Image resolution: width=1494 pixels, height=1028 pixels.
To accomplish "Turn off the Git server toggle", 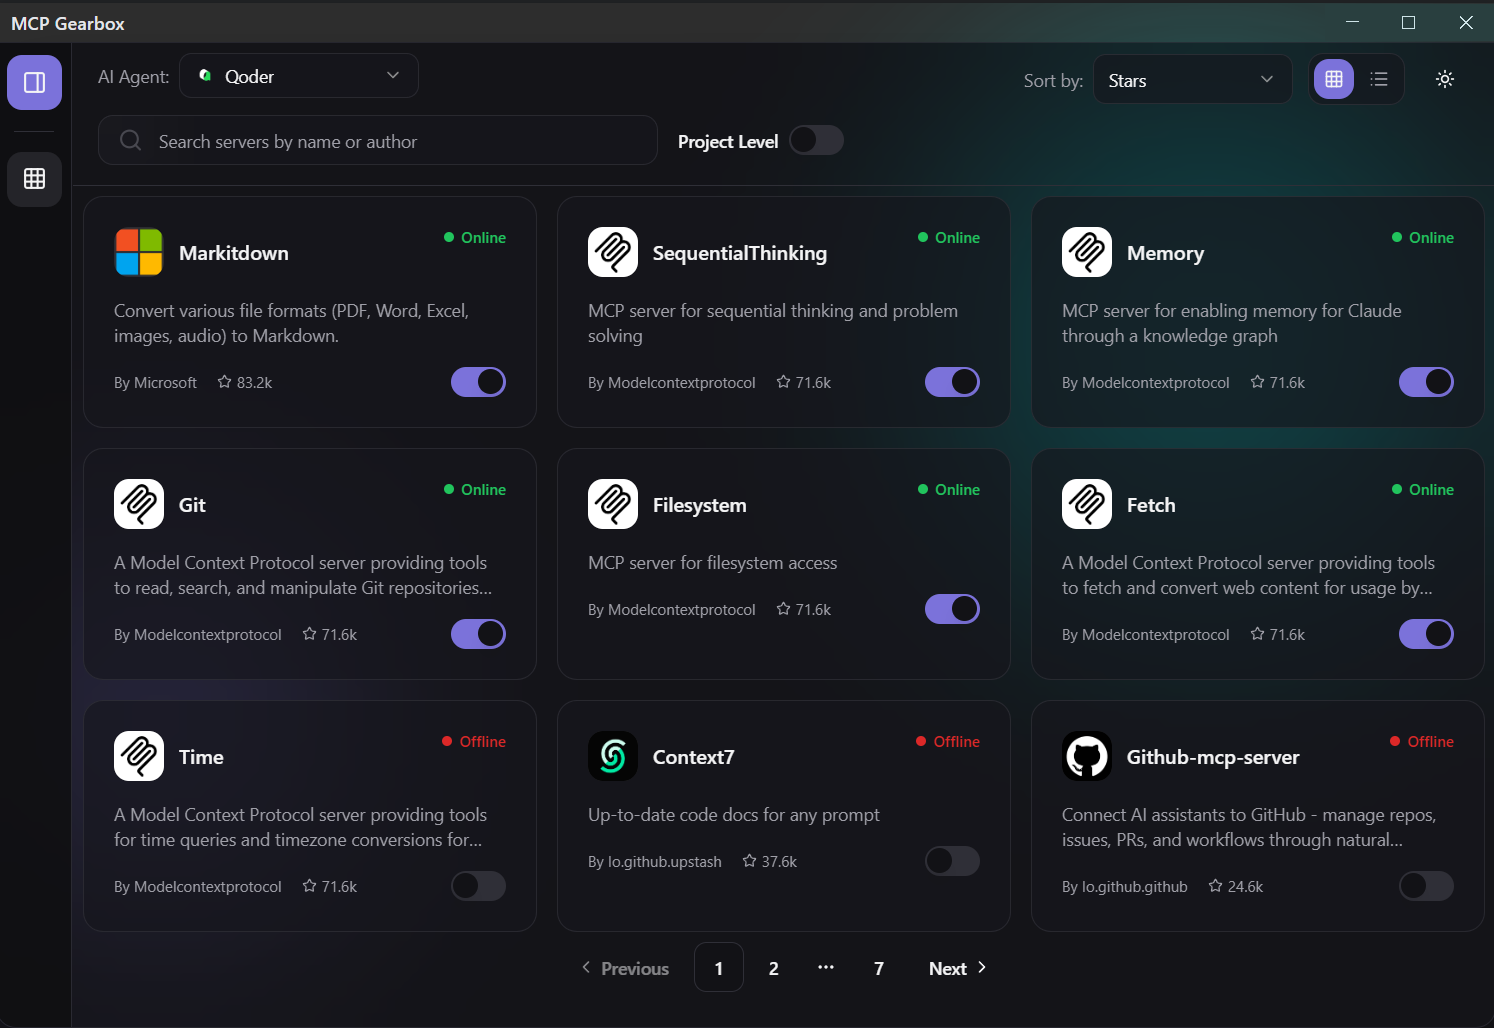I will [x=478, y=634].
